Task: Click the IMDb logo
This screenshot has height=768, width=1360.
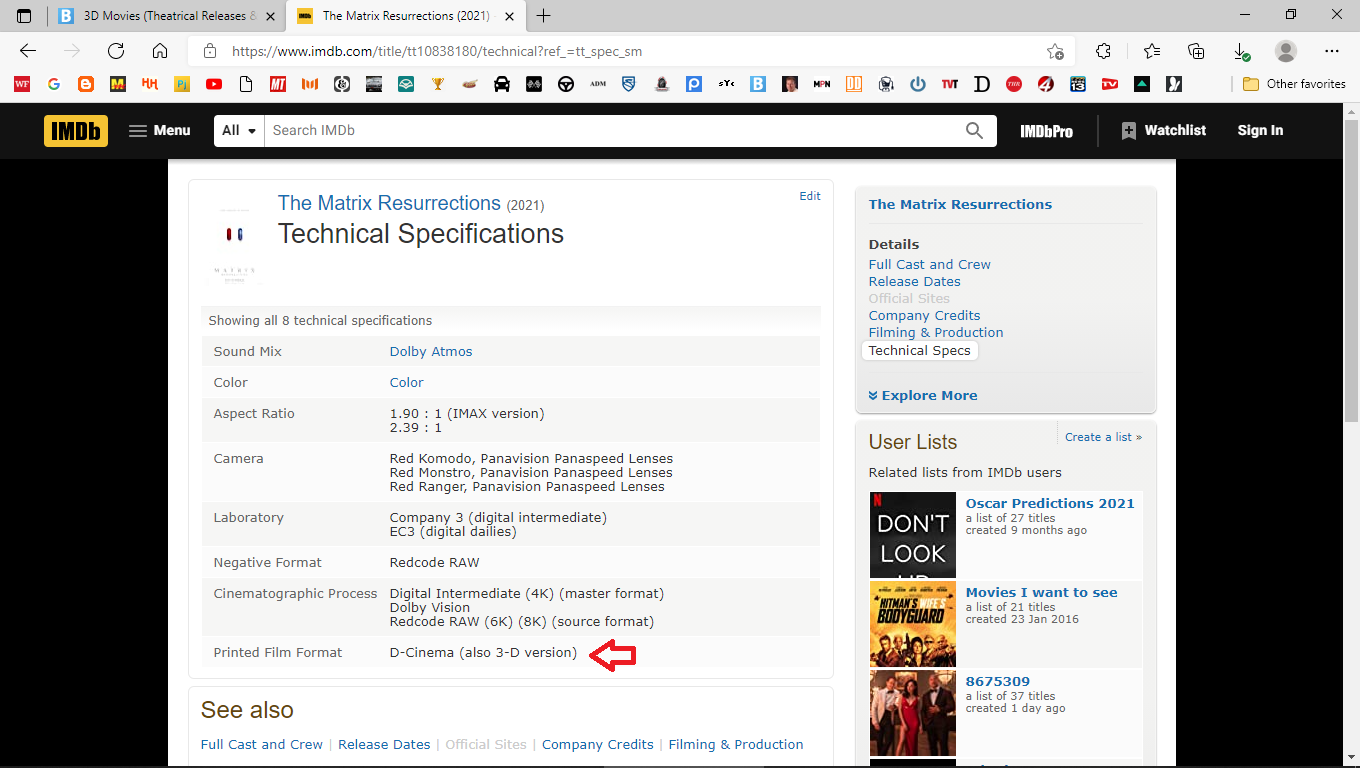Action: pos(76,130)
